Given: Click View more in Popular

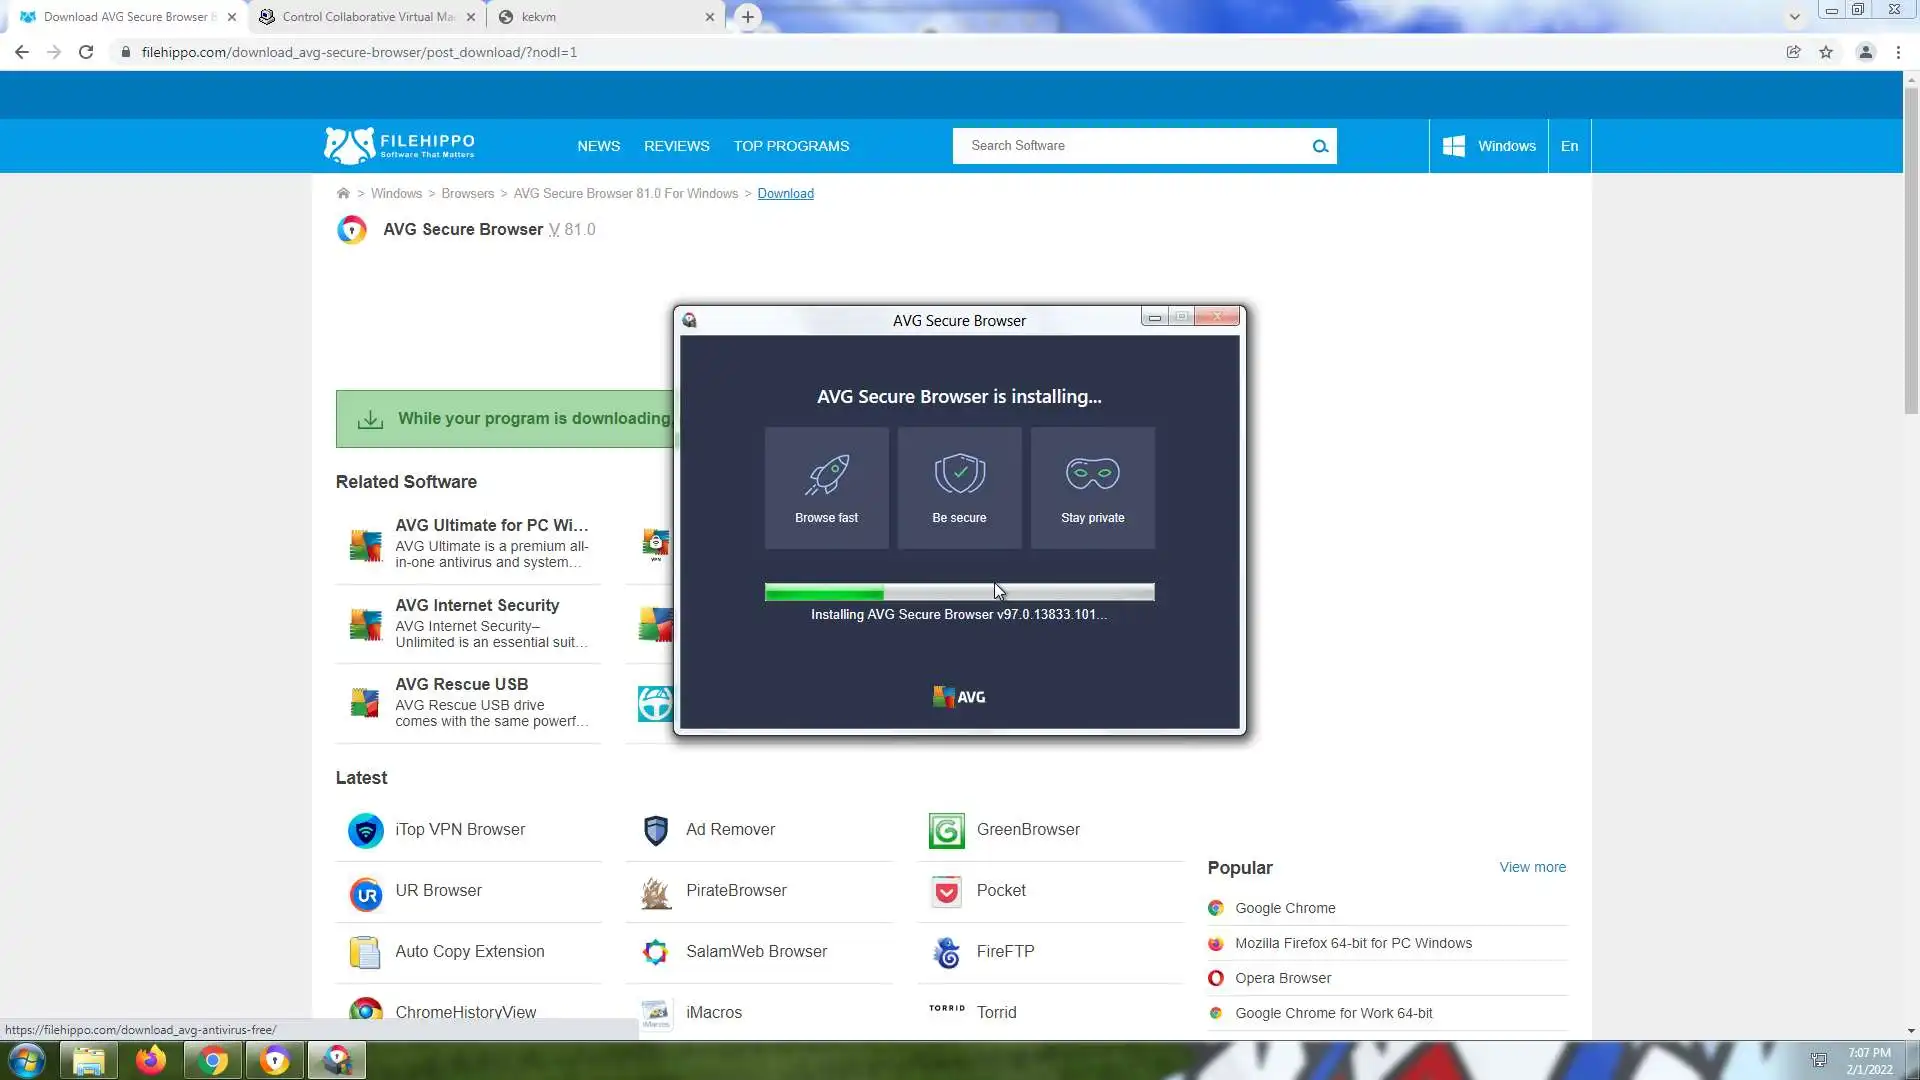Looking at the screenshot, I should point(1532,867).
